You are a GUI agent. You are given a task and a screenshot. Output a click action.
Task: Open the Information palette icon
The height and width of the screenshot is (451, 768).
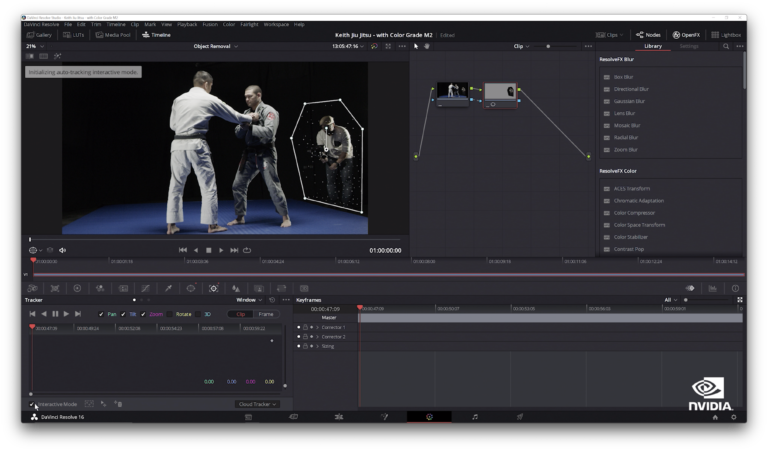[735, 288]
